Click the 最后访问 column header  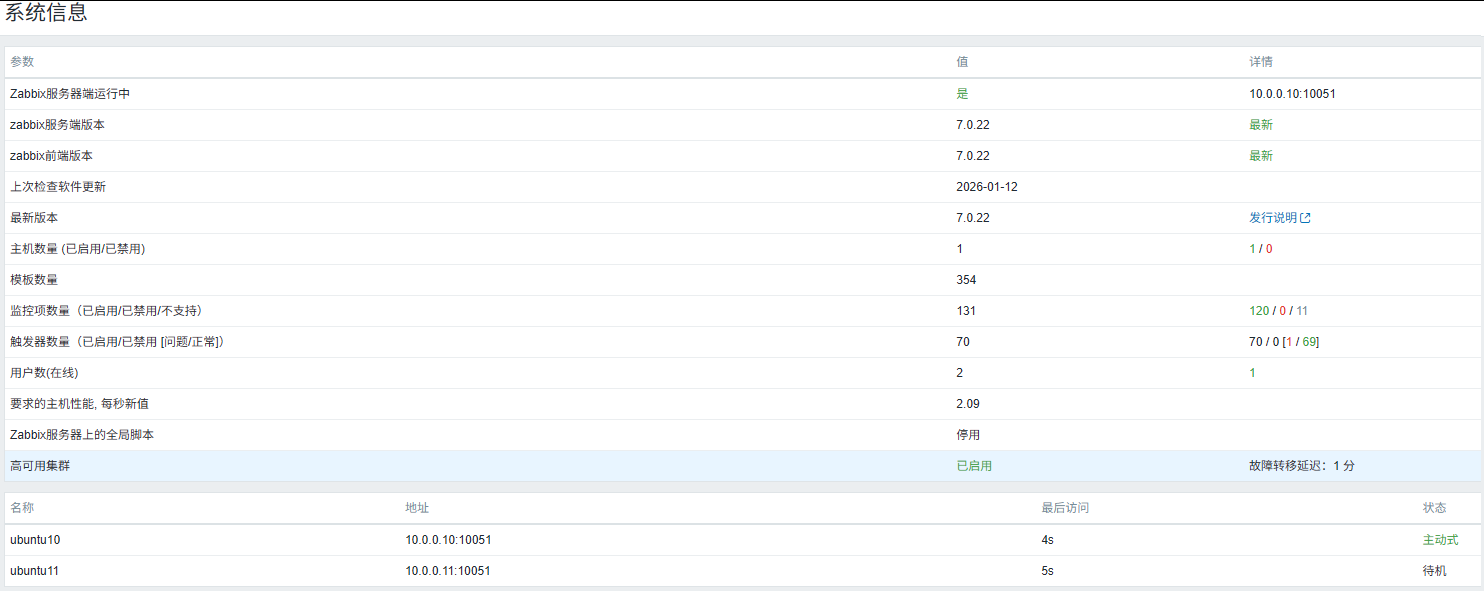pyautogui.click(x=1065, y=508)
